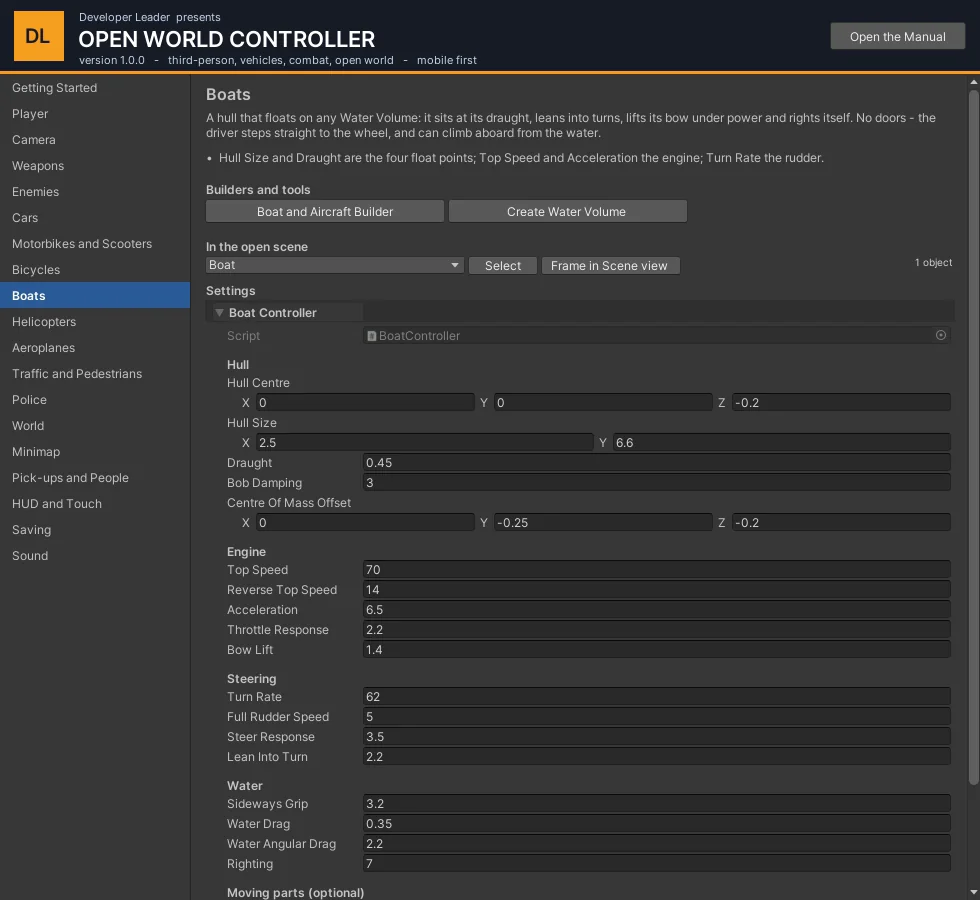
Task: Edit the Throttle Response field
Action: (656, 629)
